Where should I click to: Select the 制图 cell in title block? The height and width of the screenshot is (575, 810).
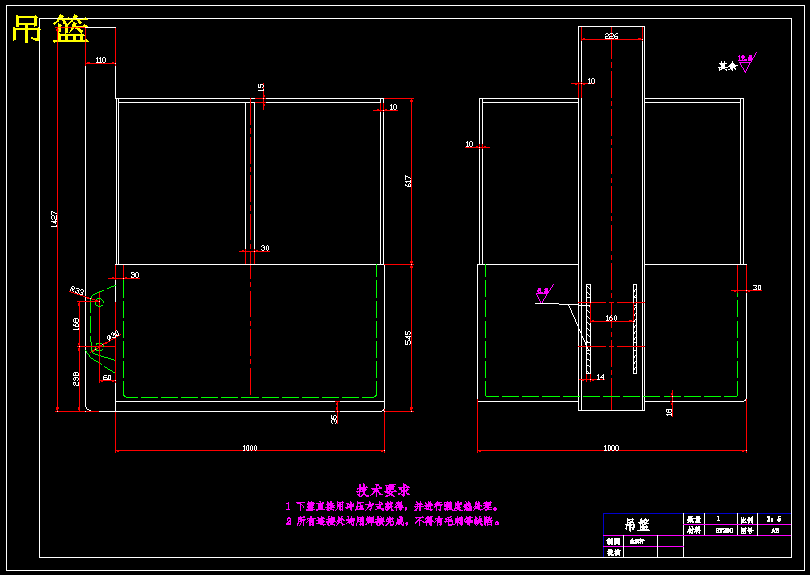[613, 541]
